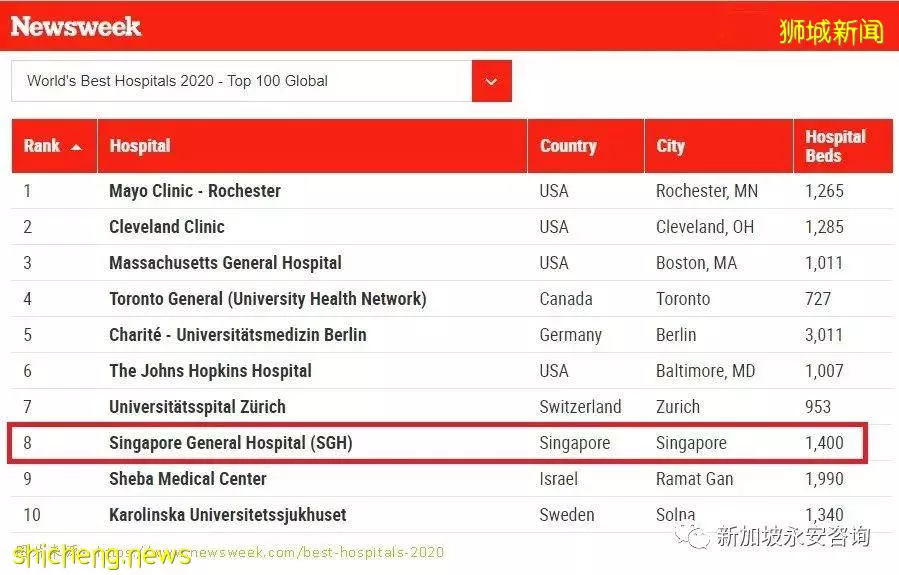Screen dimensions: 899x575
Task: Sort by the City column header
Action: 719,146
